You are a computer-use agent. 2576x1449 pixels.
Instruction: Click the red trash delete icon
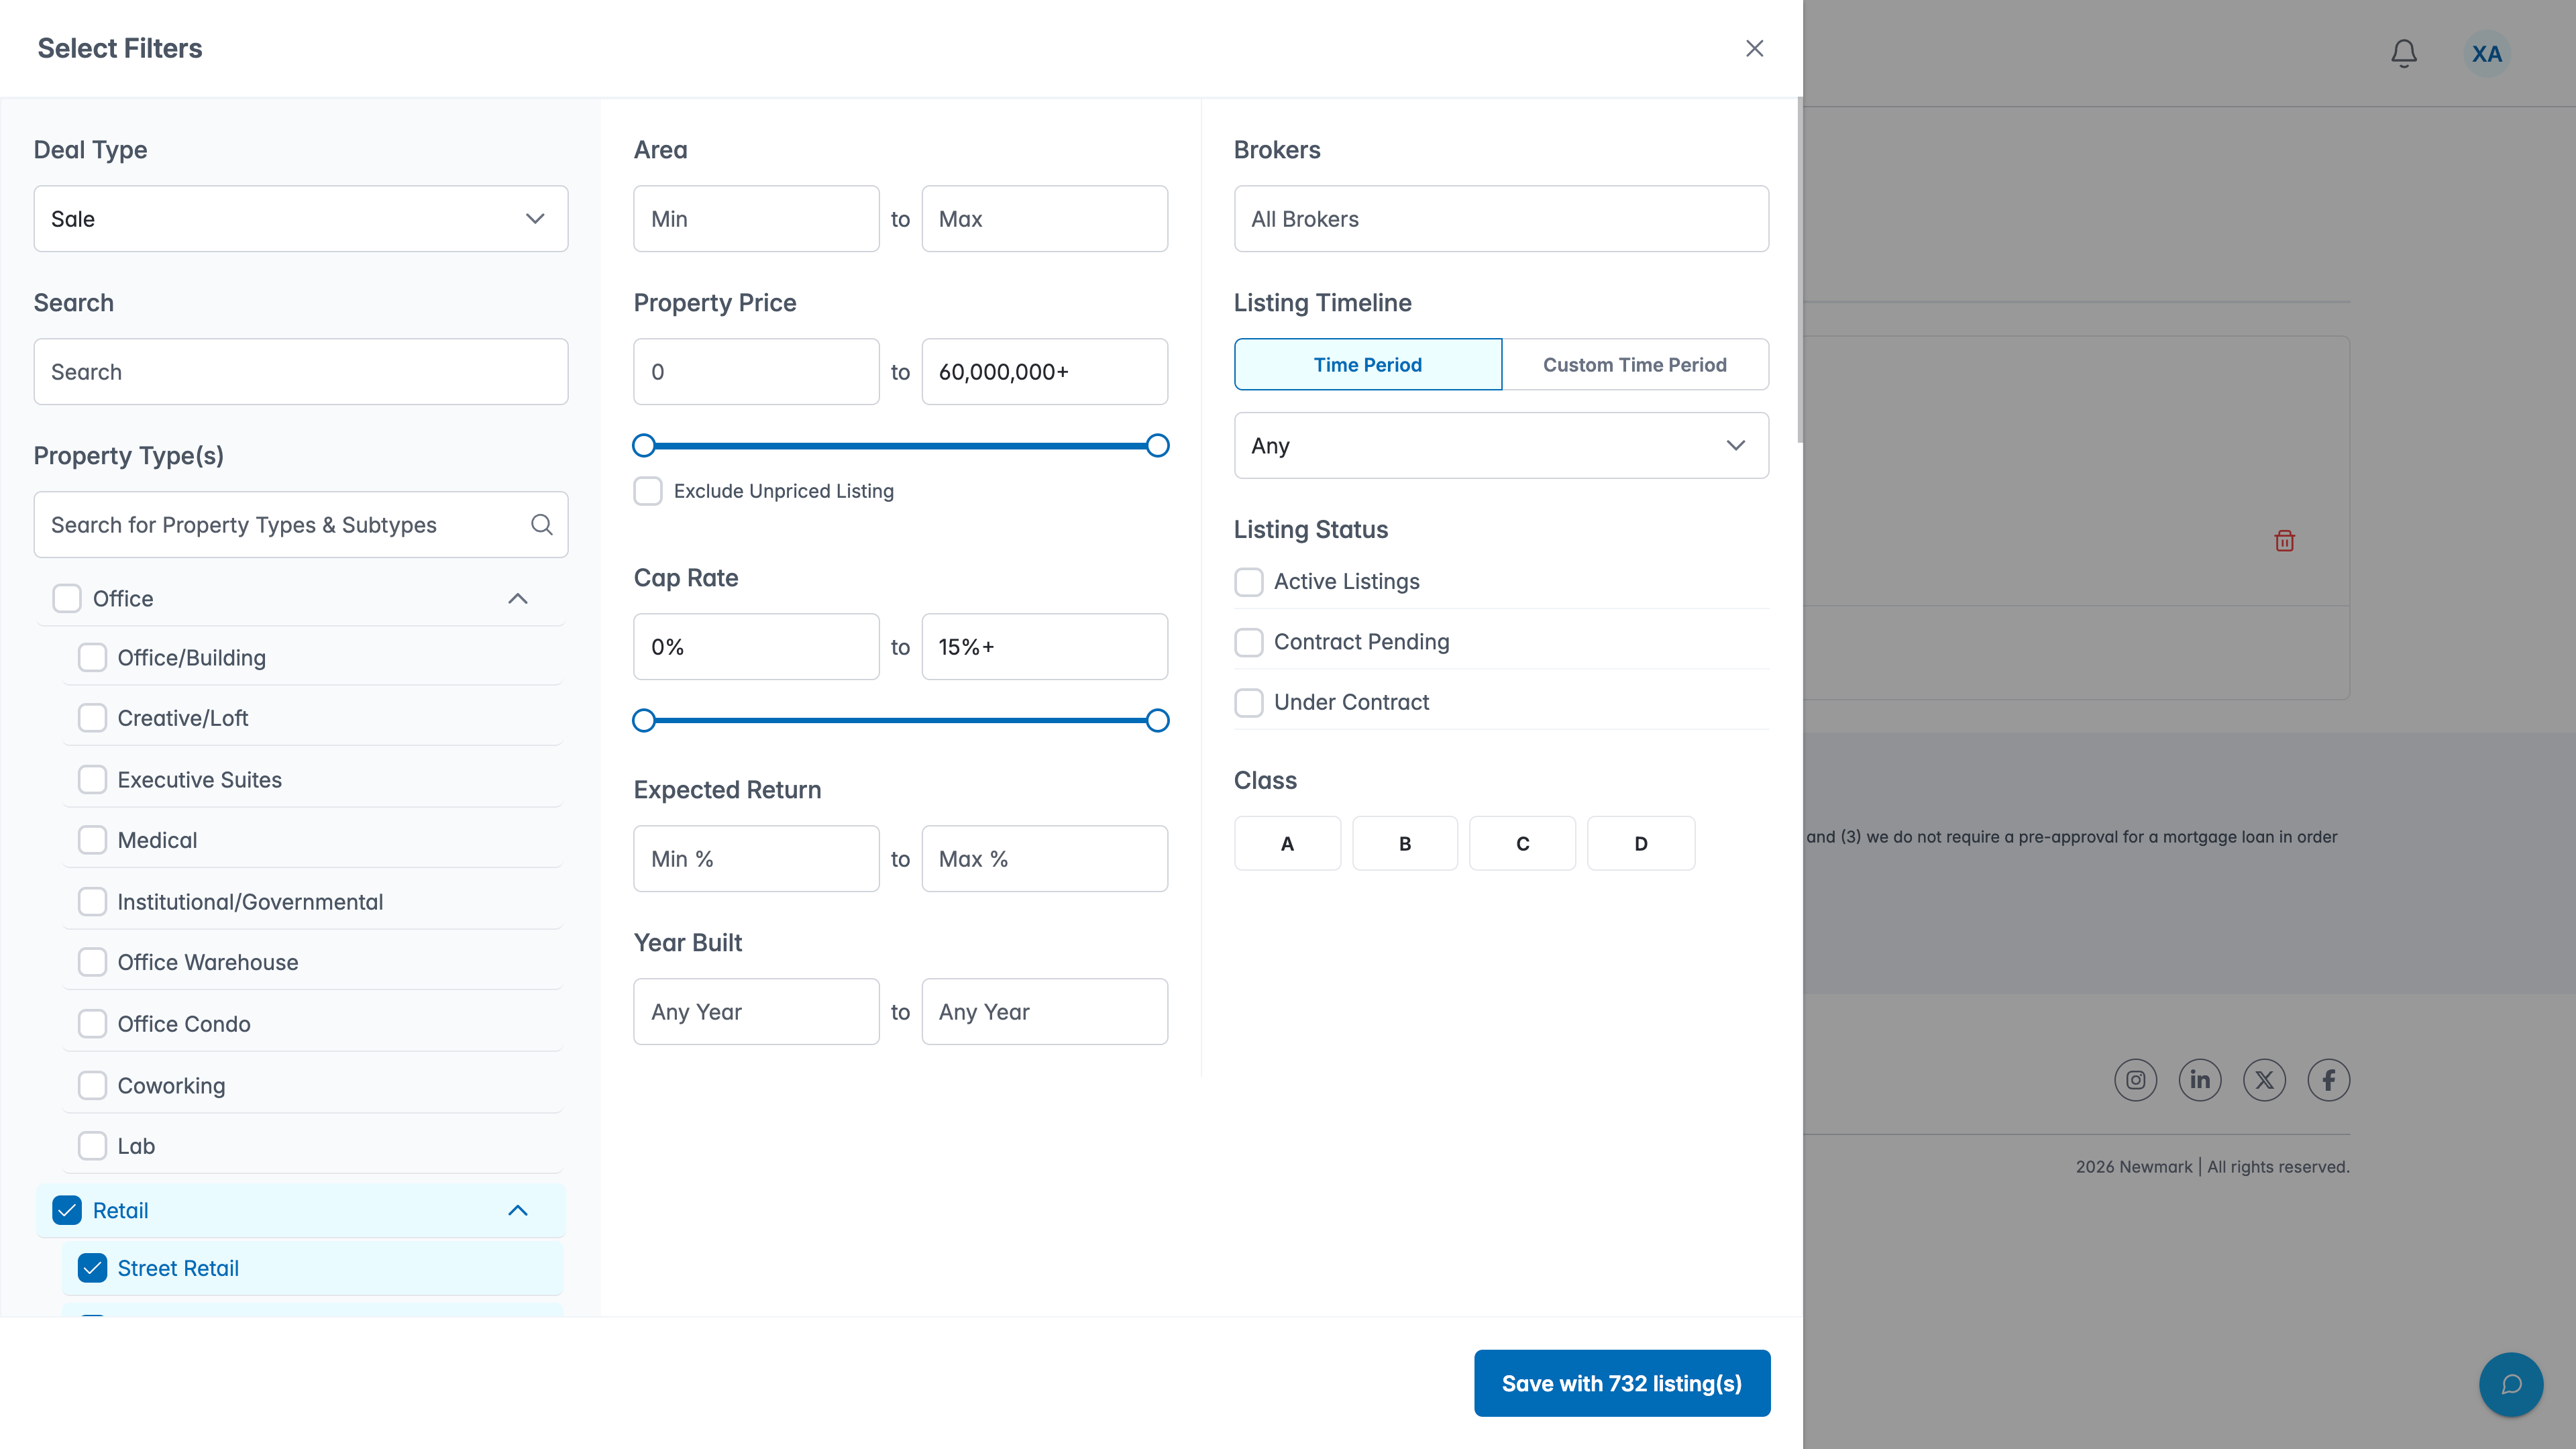(x=2284, y=541)
